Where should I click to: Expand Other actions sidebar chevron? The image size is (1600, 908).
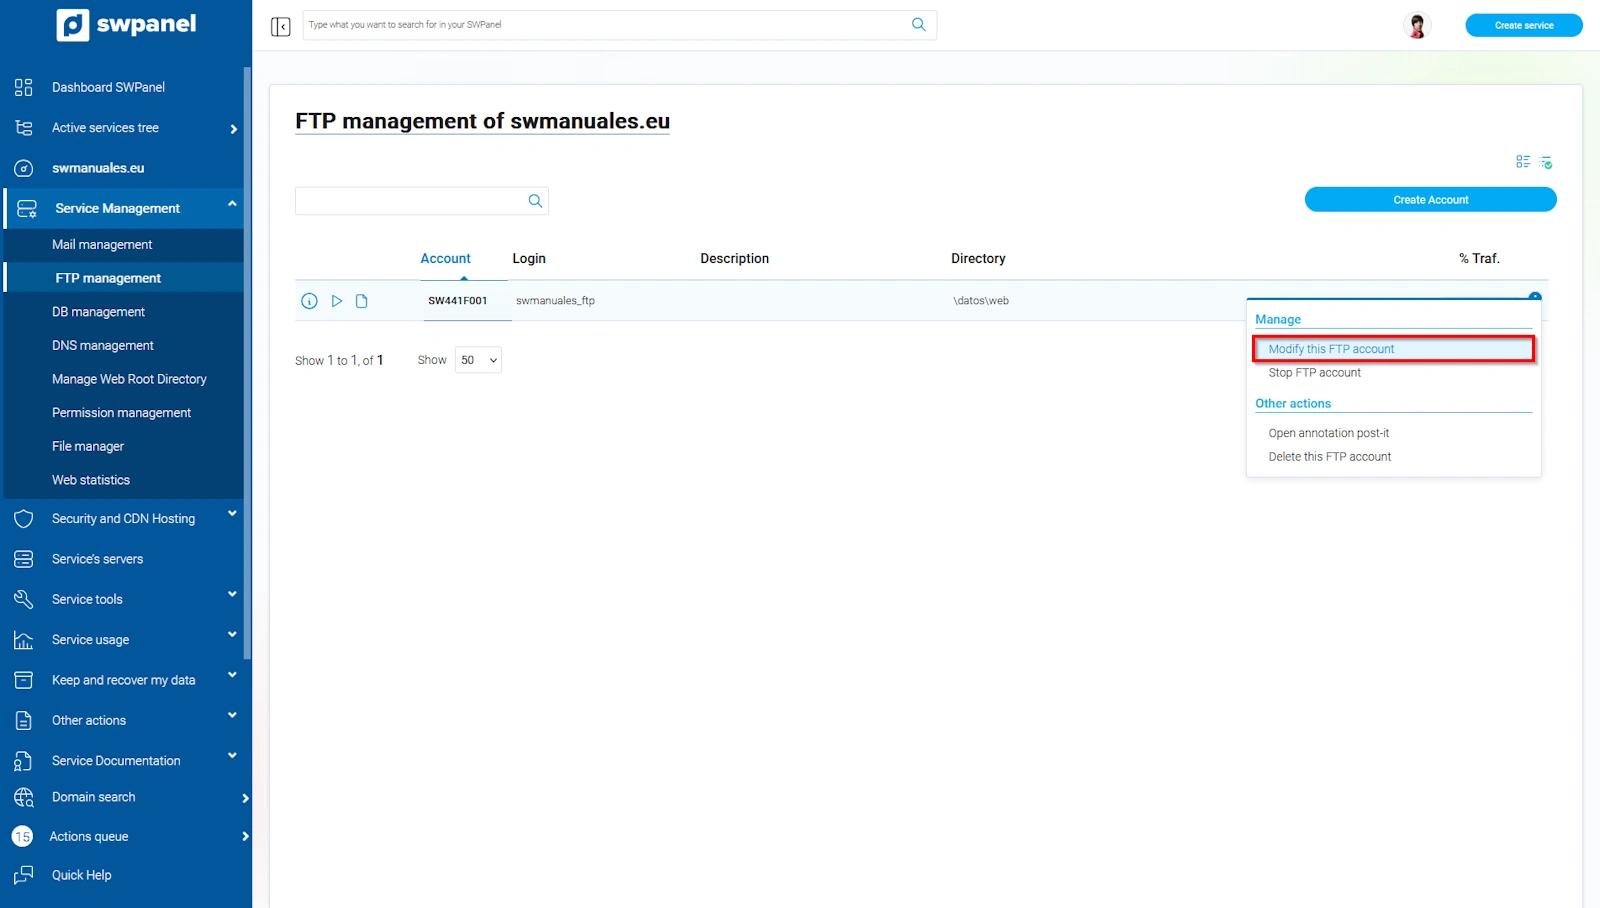click(x=232, y=715)
